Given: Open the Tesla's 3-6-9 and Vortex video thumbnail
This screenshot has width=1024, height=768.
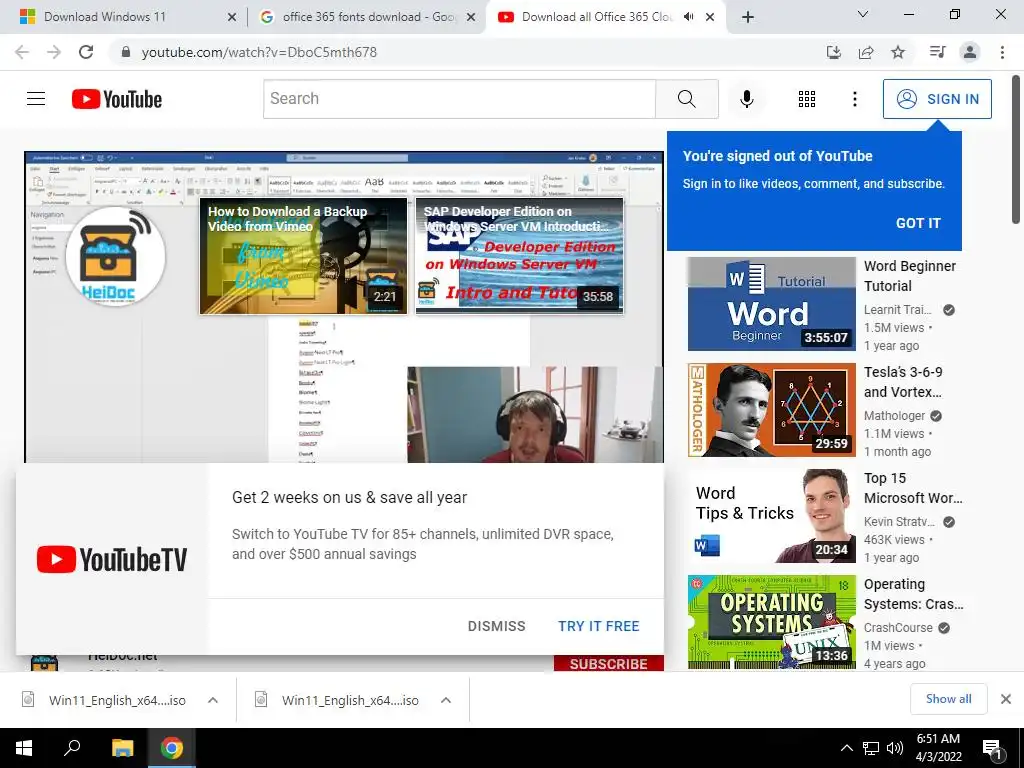Looking at the screenshot, I should point(771,409).
